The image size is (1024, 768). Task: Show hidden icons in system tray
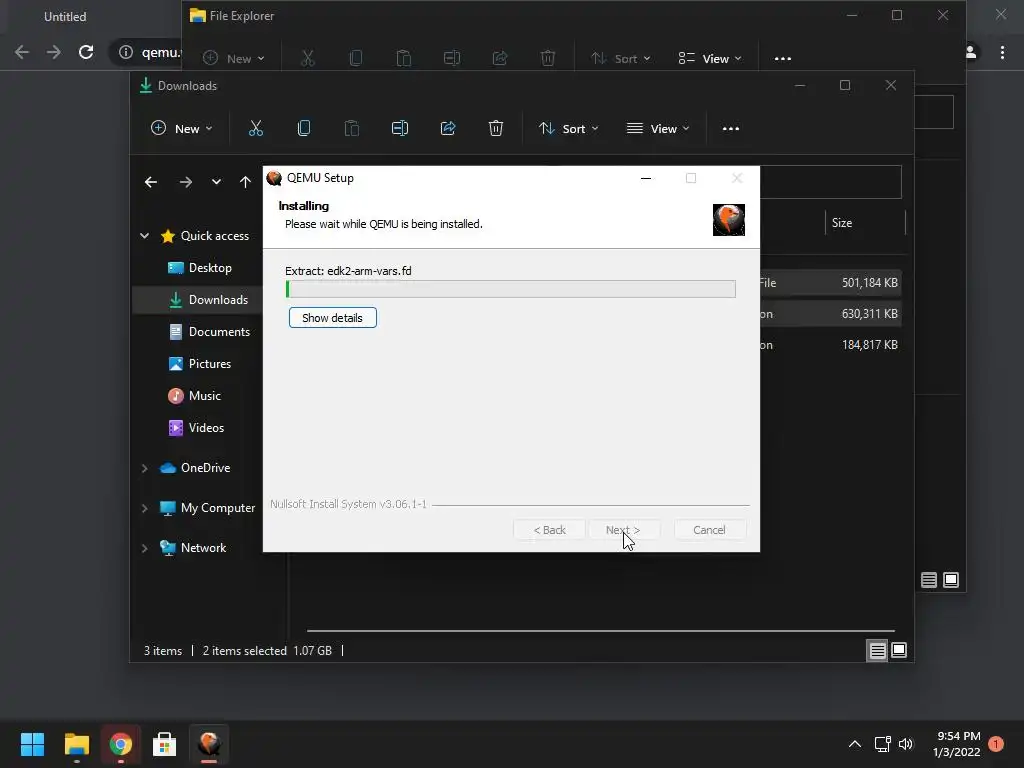tap(855, 744)
